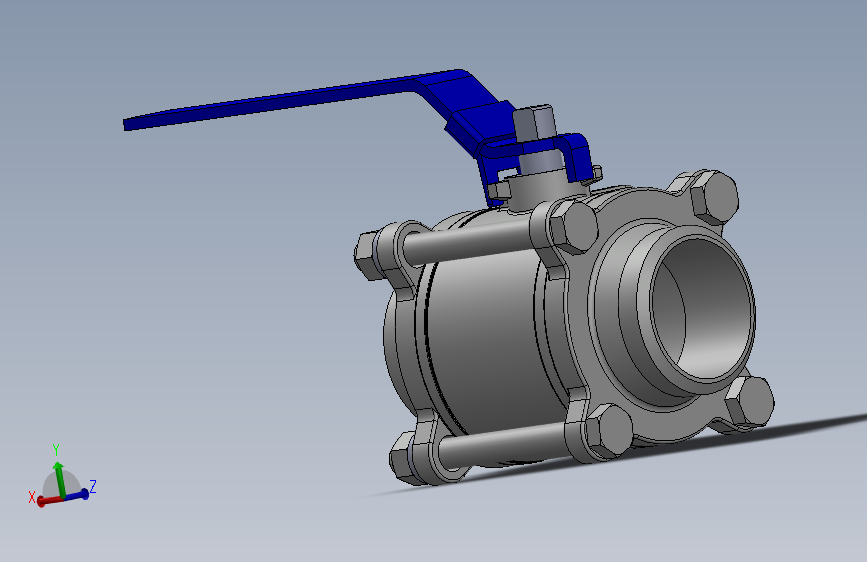Click the green Y axis arrow of the triad
867x562 pixels.
[x=59, y=478]
